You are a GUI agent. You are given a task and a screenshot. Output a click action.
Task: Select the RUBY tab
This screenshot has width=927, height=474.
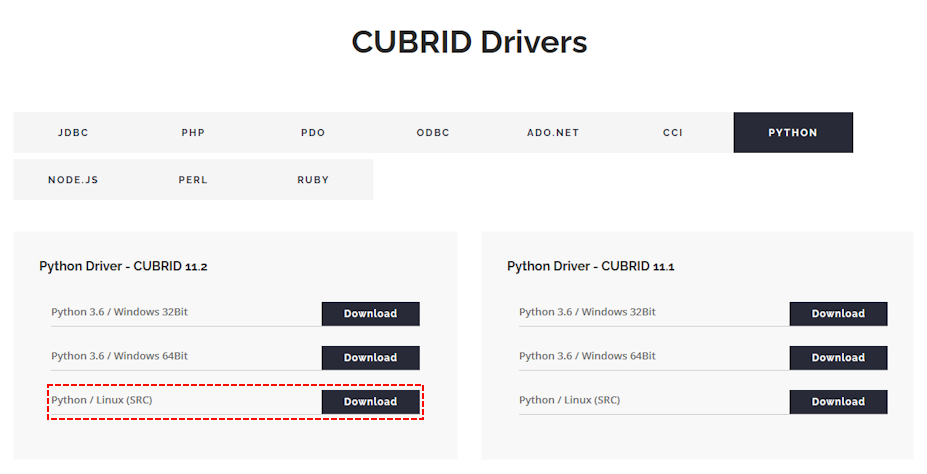click(313, 180)
